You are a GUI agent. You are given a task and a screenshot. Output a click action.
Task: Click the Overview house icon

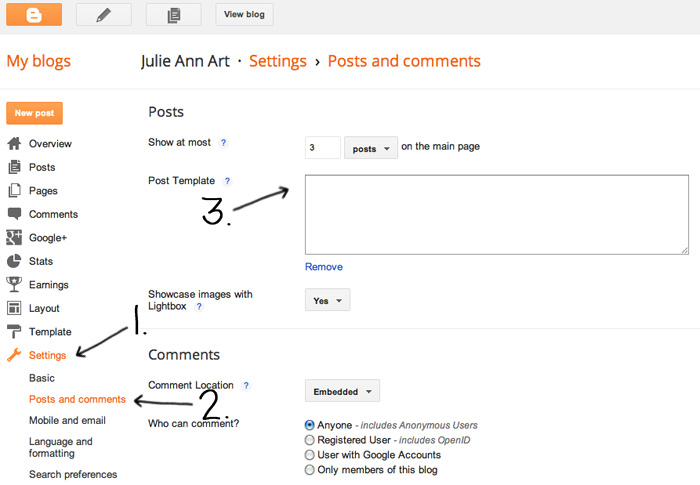pyautogui.click(x=14, y=144)
